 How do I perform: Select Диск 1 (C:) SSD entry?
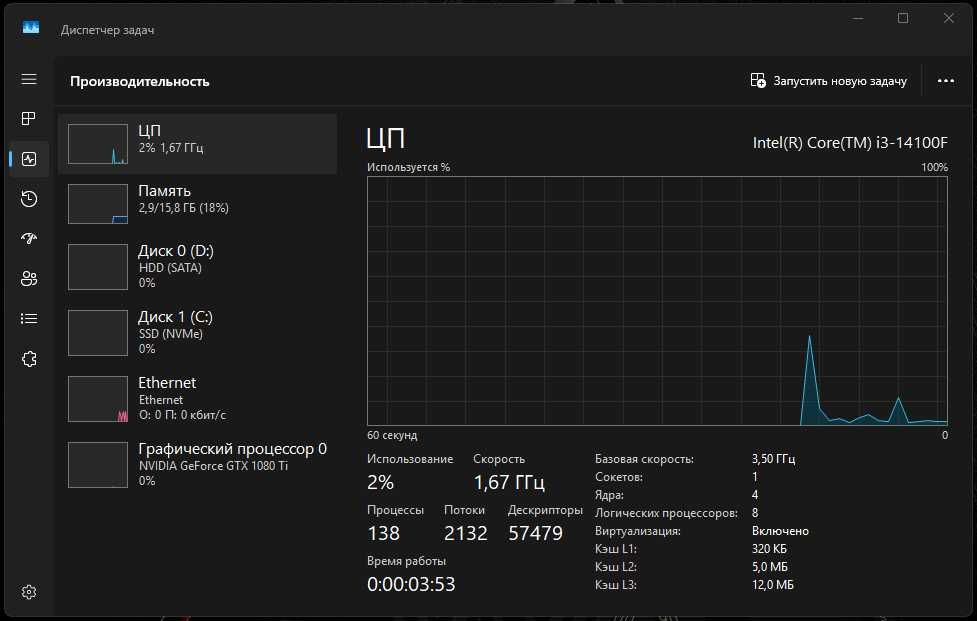point(198,333)
